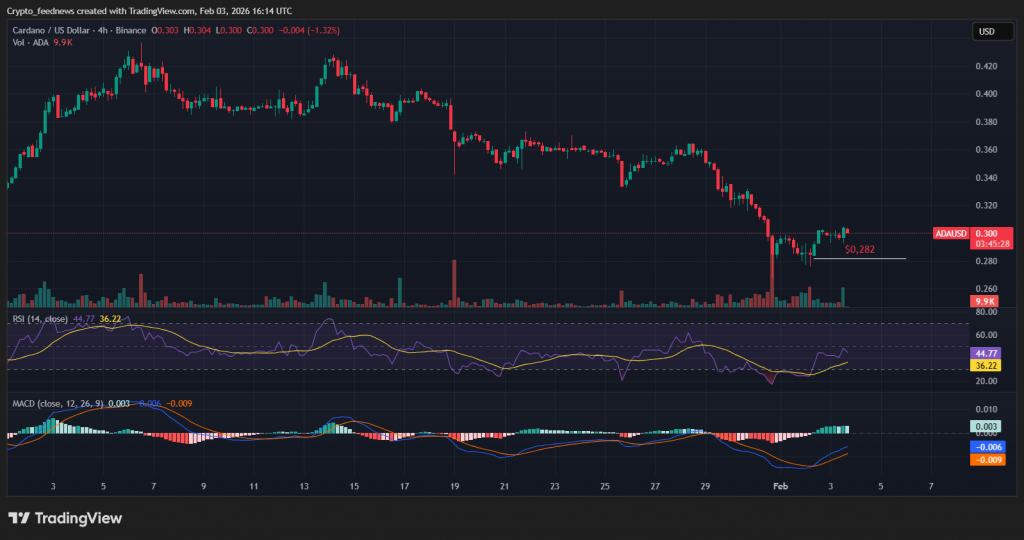
Task: Click the 29 date label on time axis
Action: [x=705, y=486]
